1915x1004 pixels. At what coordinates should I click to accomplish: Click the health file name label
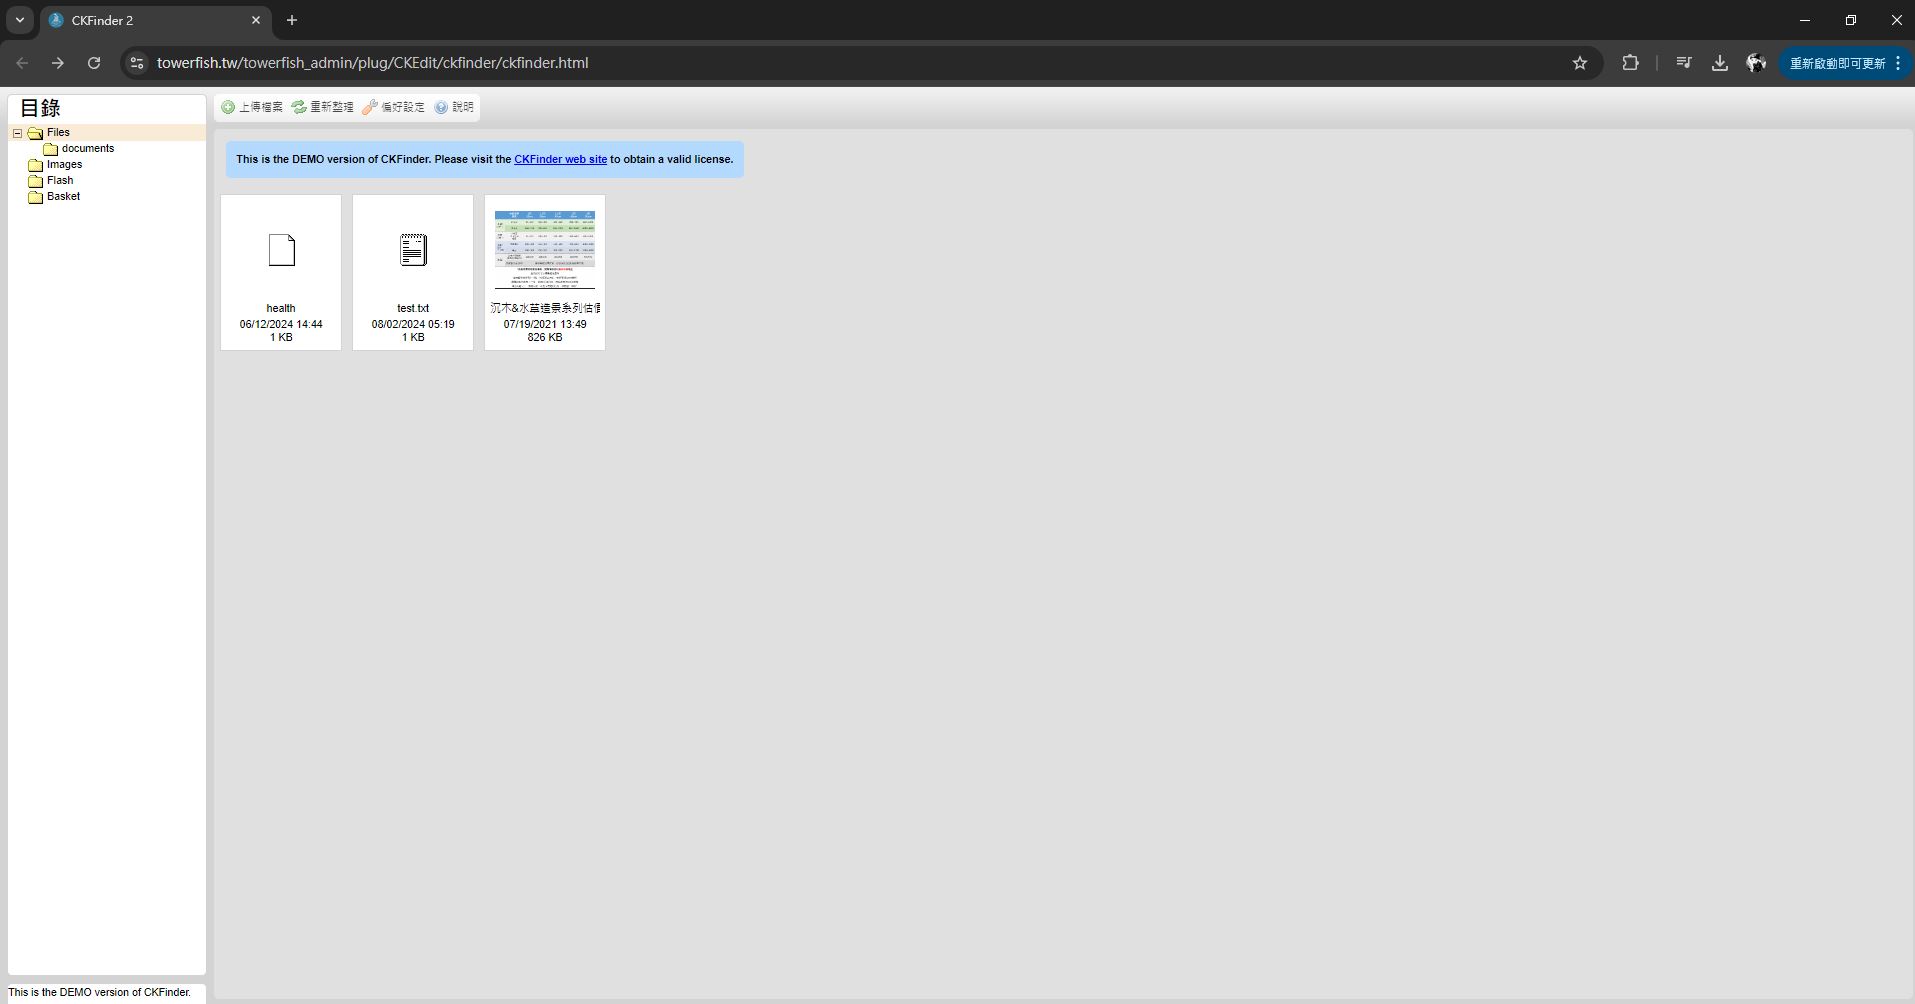point(281,308)
